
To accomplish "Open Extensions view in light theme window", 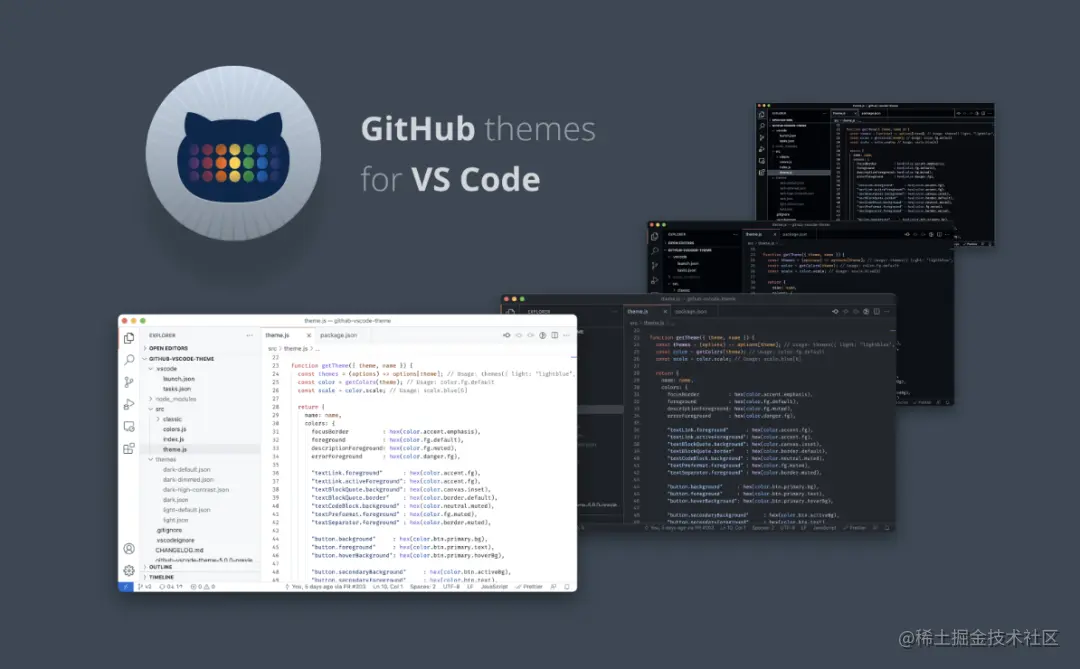I will point(129,449).
